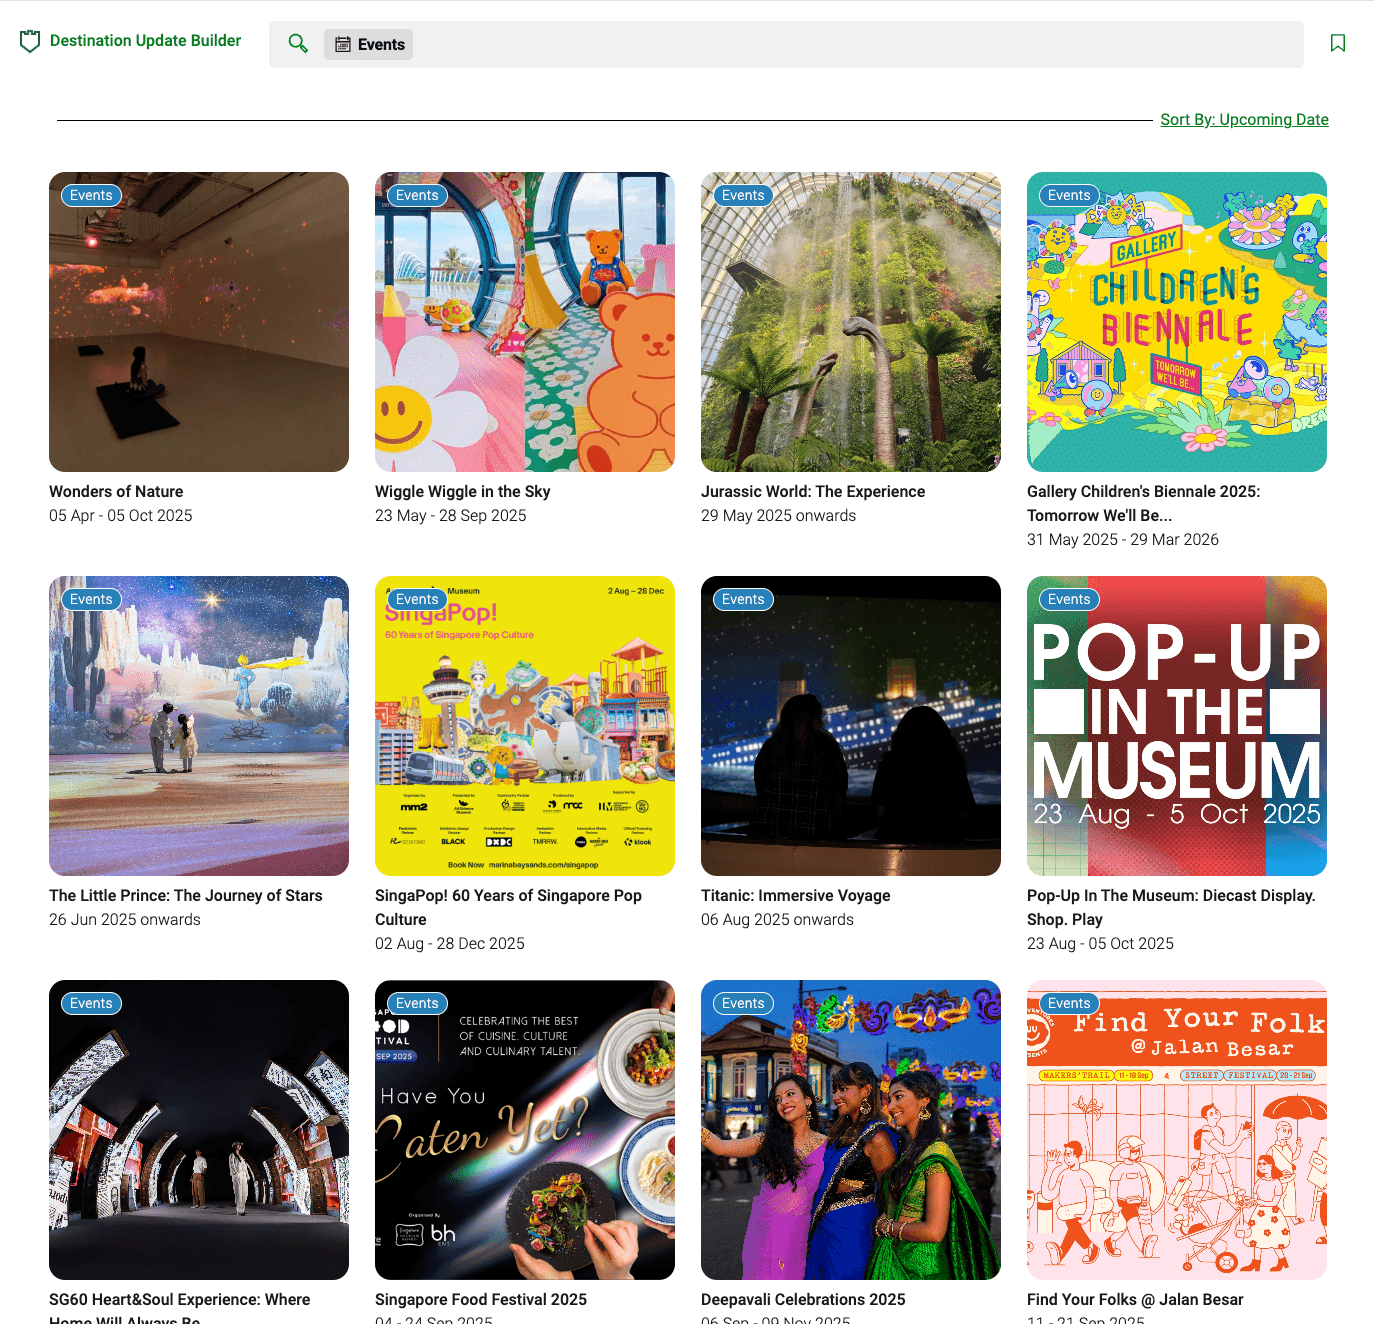Click The Little Prince event image
This screenshot has width=1374, height=1324.
tap(198, 725)
